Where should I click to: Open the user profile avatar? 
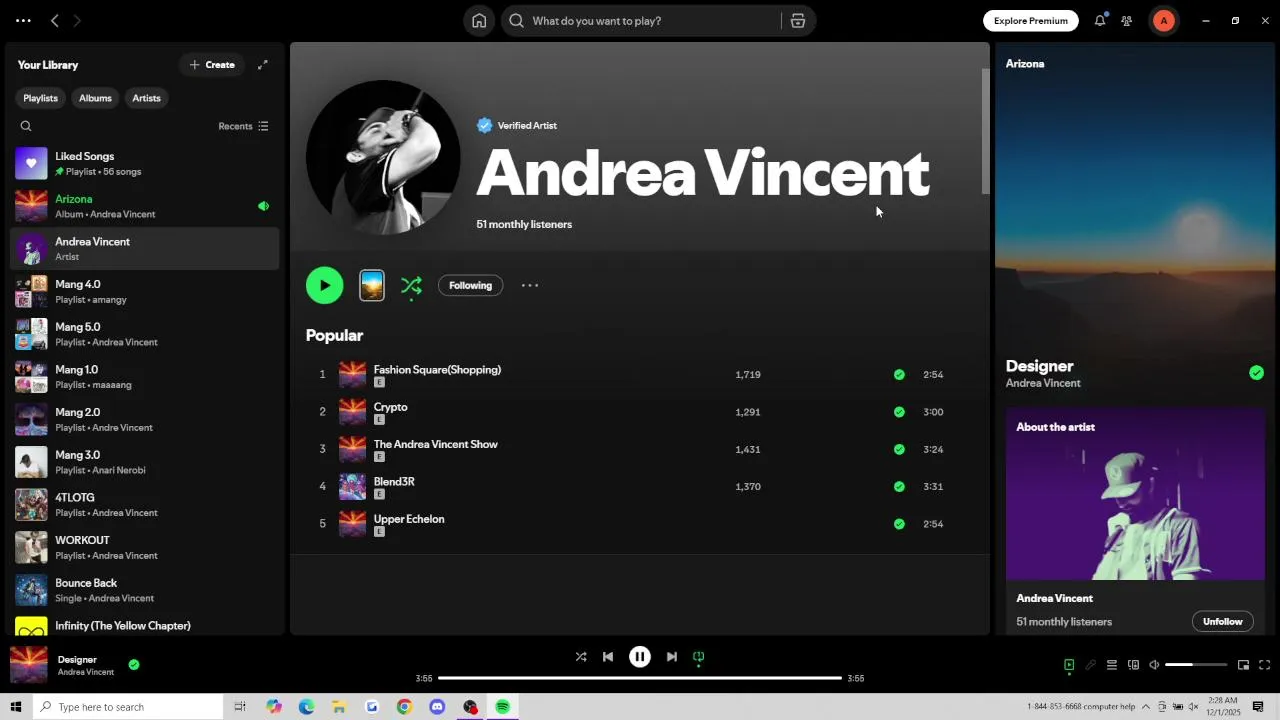pyautogui.click(x=1163, y=21)
